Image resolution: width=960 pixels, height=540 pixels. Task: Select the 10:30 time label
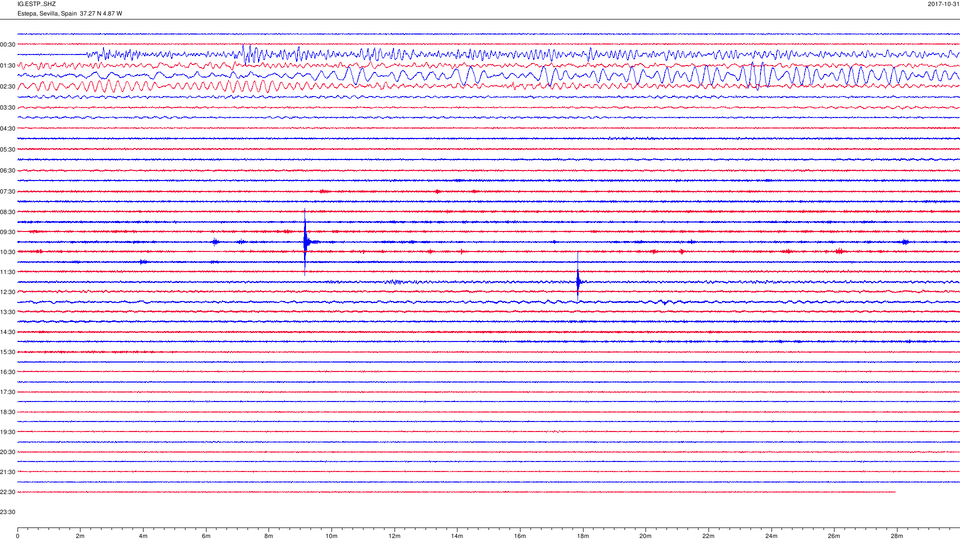coord(8,252)
